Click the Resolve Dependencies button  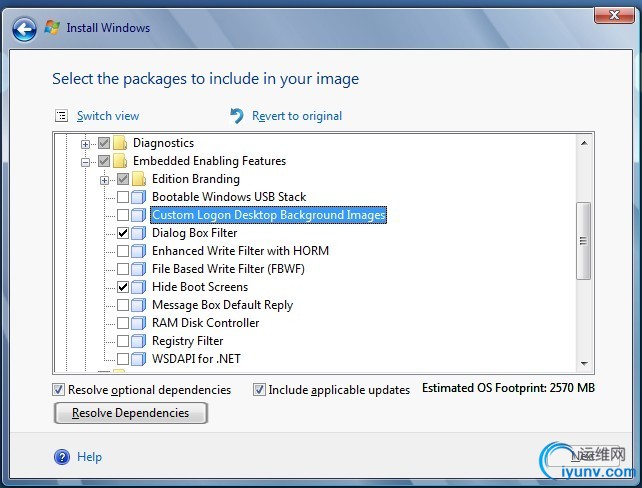pos(131,413)
